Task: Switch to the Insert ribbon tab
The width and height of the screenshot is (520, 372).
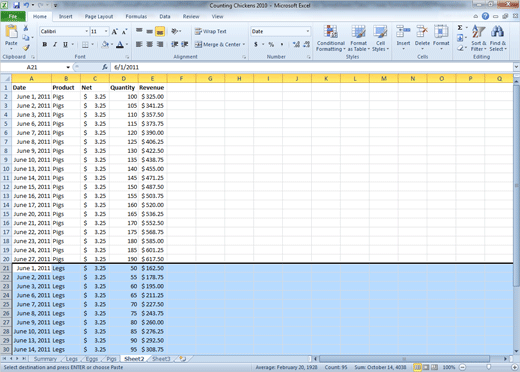Action: [x=65, y=16]
